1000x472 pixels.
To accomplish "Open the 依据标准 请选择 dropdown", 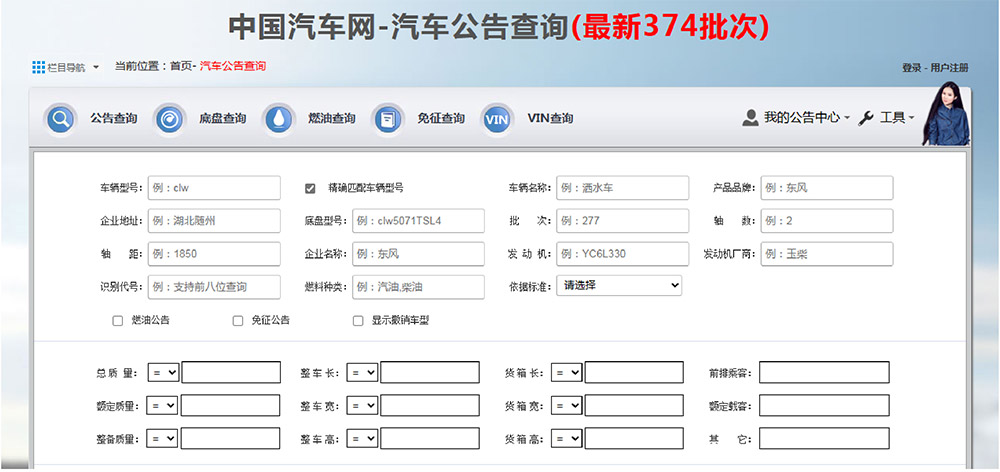I will pos(619,286).
